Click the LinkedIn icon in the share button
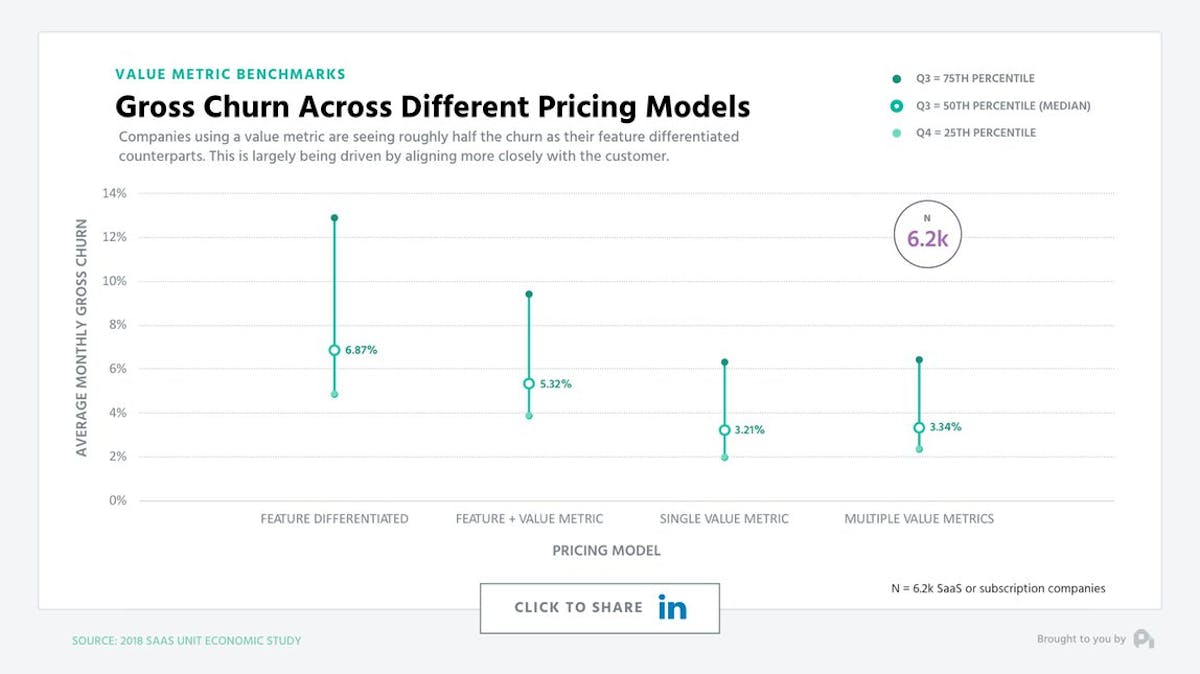 click(672, 607)
